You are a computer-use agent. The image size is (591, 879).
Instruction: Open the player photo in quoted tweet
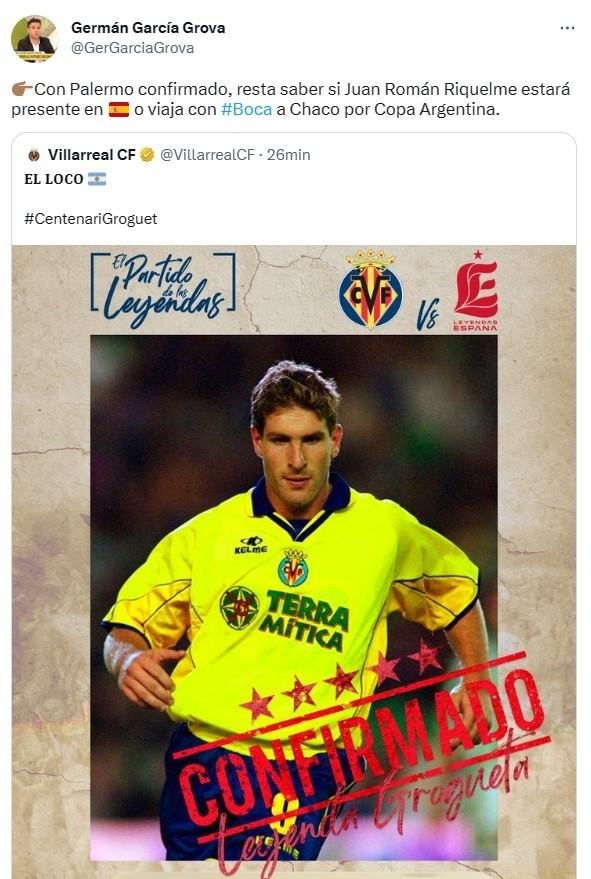tap(294, 598)
